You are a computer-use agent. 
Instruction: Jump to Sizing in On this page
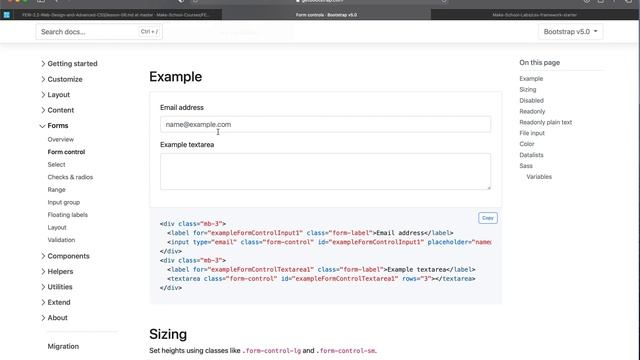pos(528,89)
